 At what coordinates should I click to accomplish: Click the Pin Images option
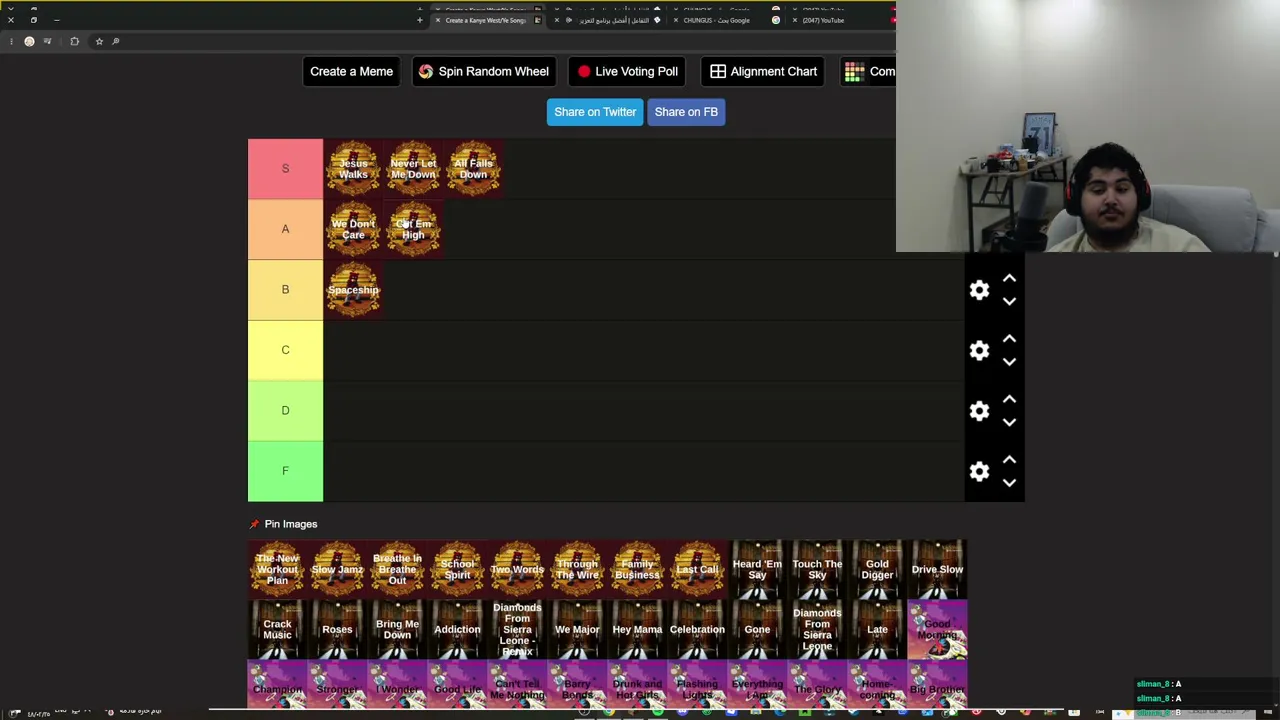click(283, 524)
